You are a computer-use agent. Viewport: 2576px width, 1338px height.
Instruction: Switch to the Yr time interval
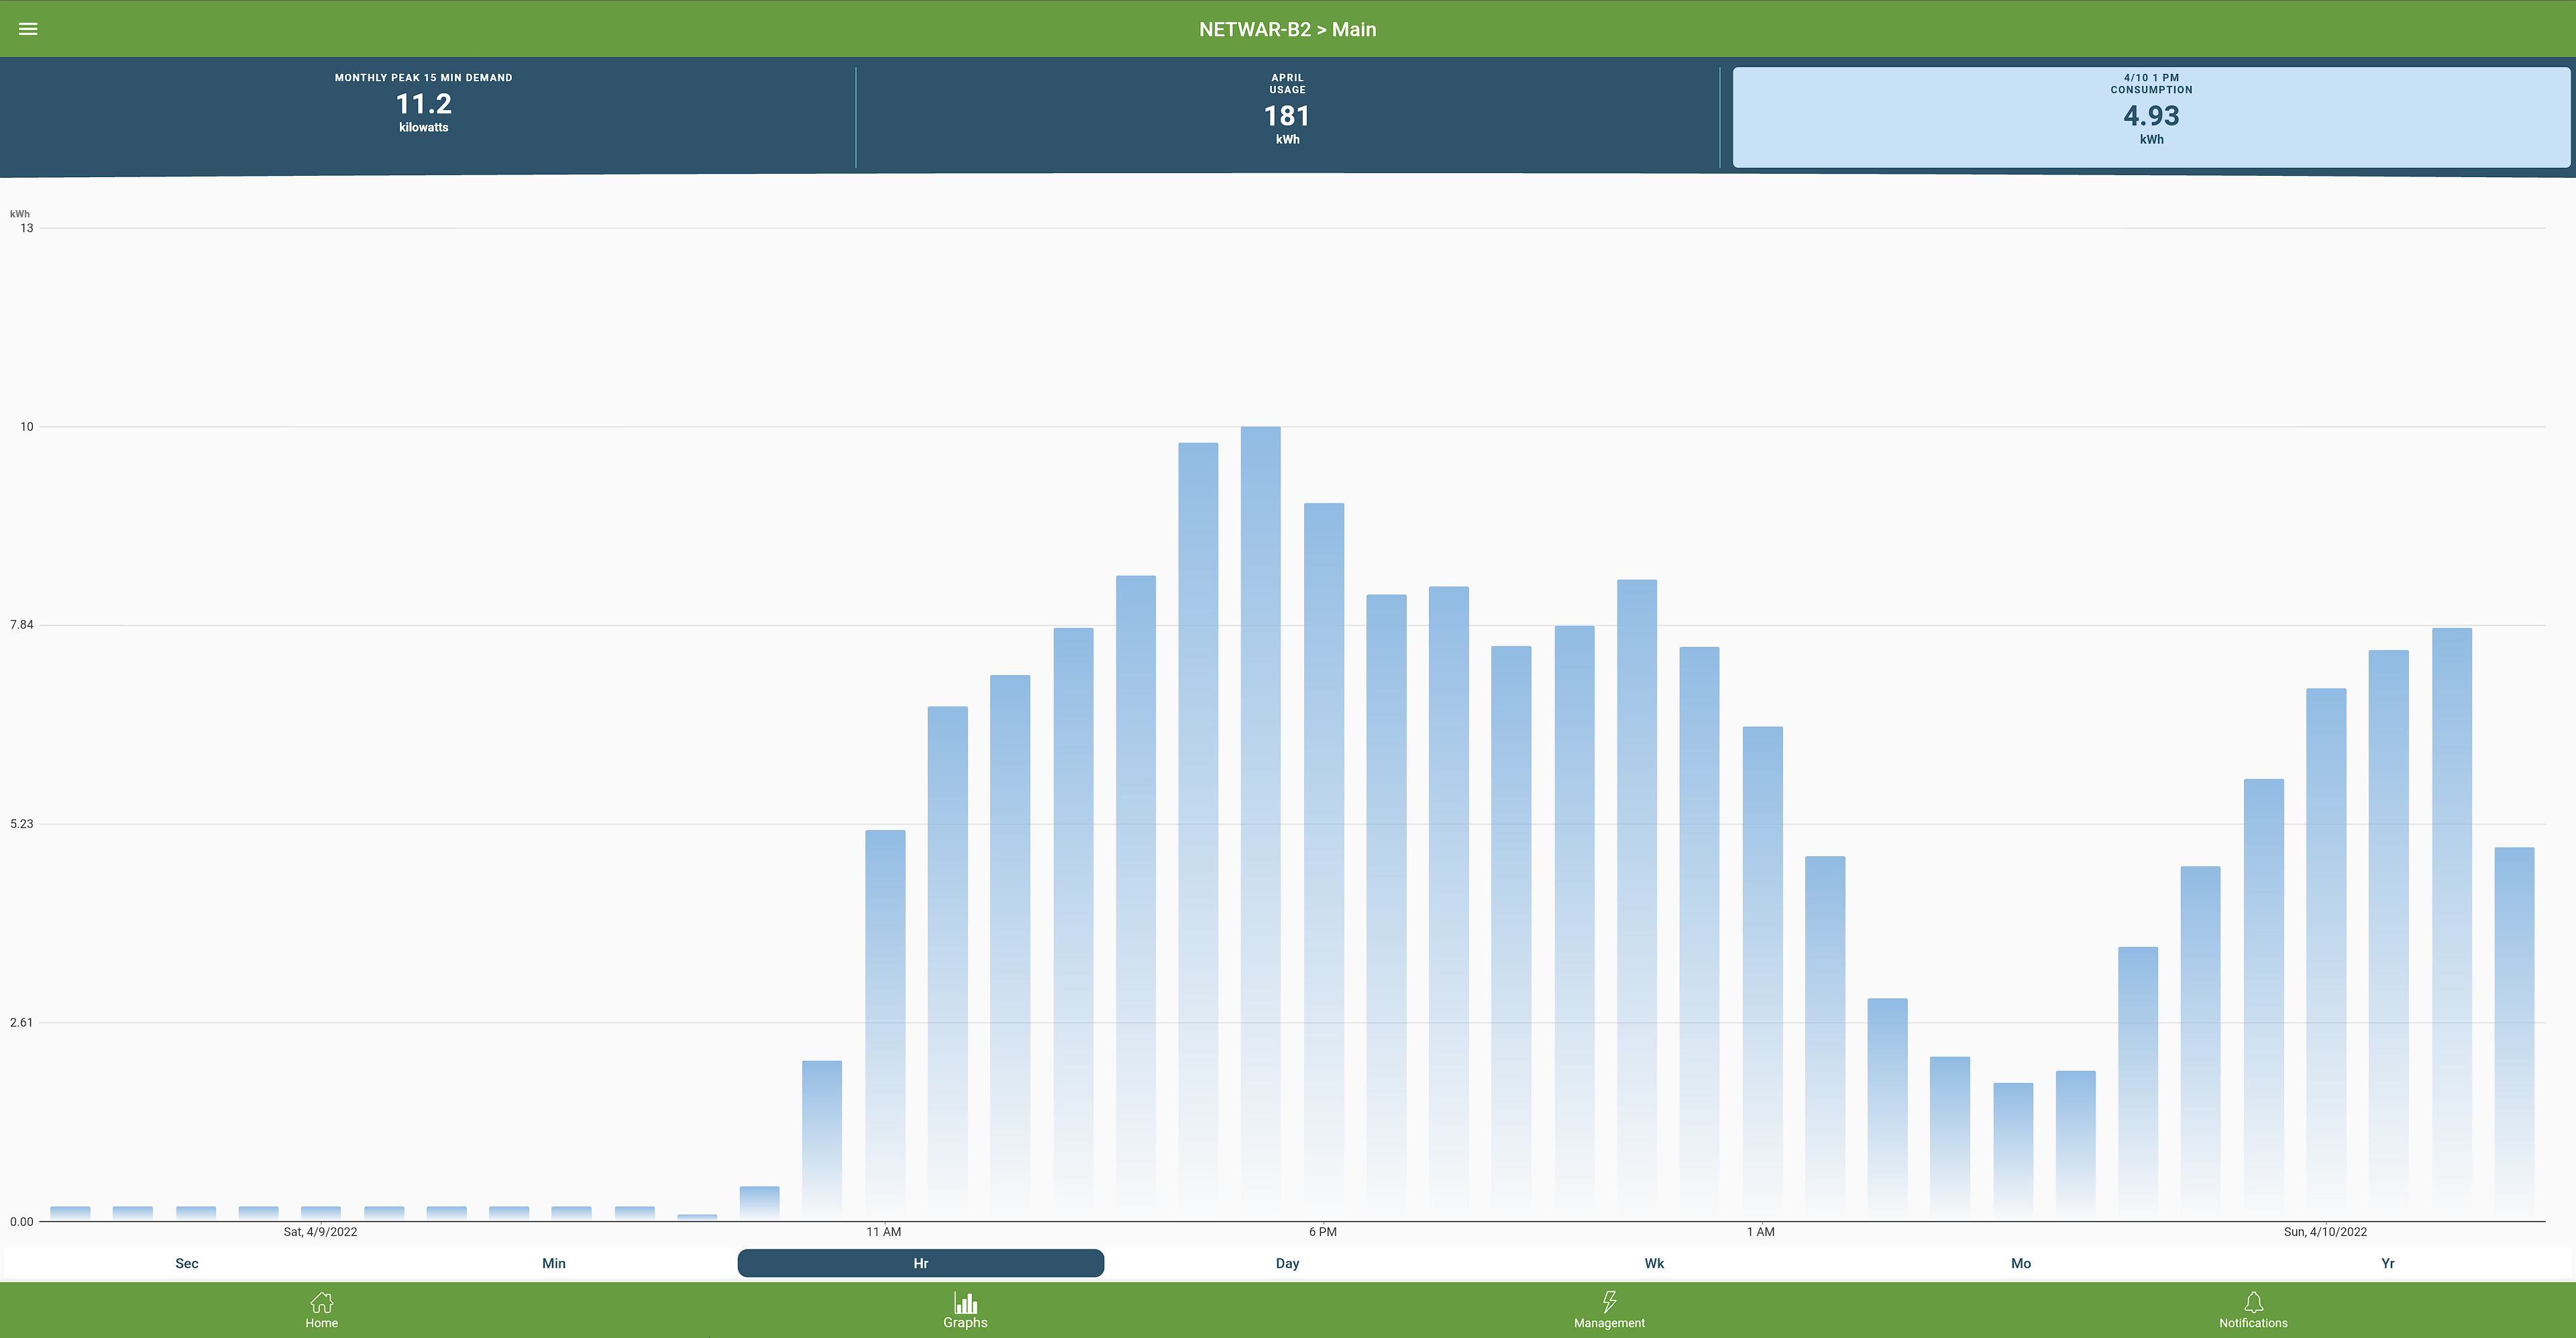2388,1263
